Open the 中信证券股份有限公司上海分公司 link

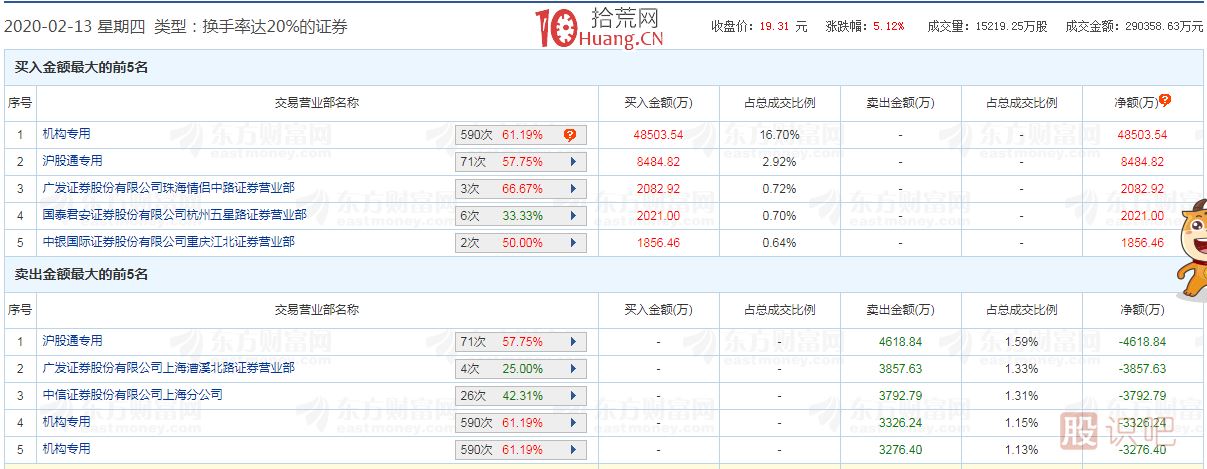132,395
